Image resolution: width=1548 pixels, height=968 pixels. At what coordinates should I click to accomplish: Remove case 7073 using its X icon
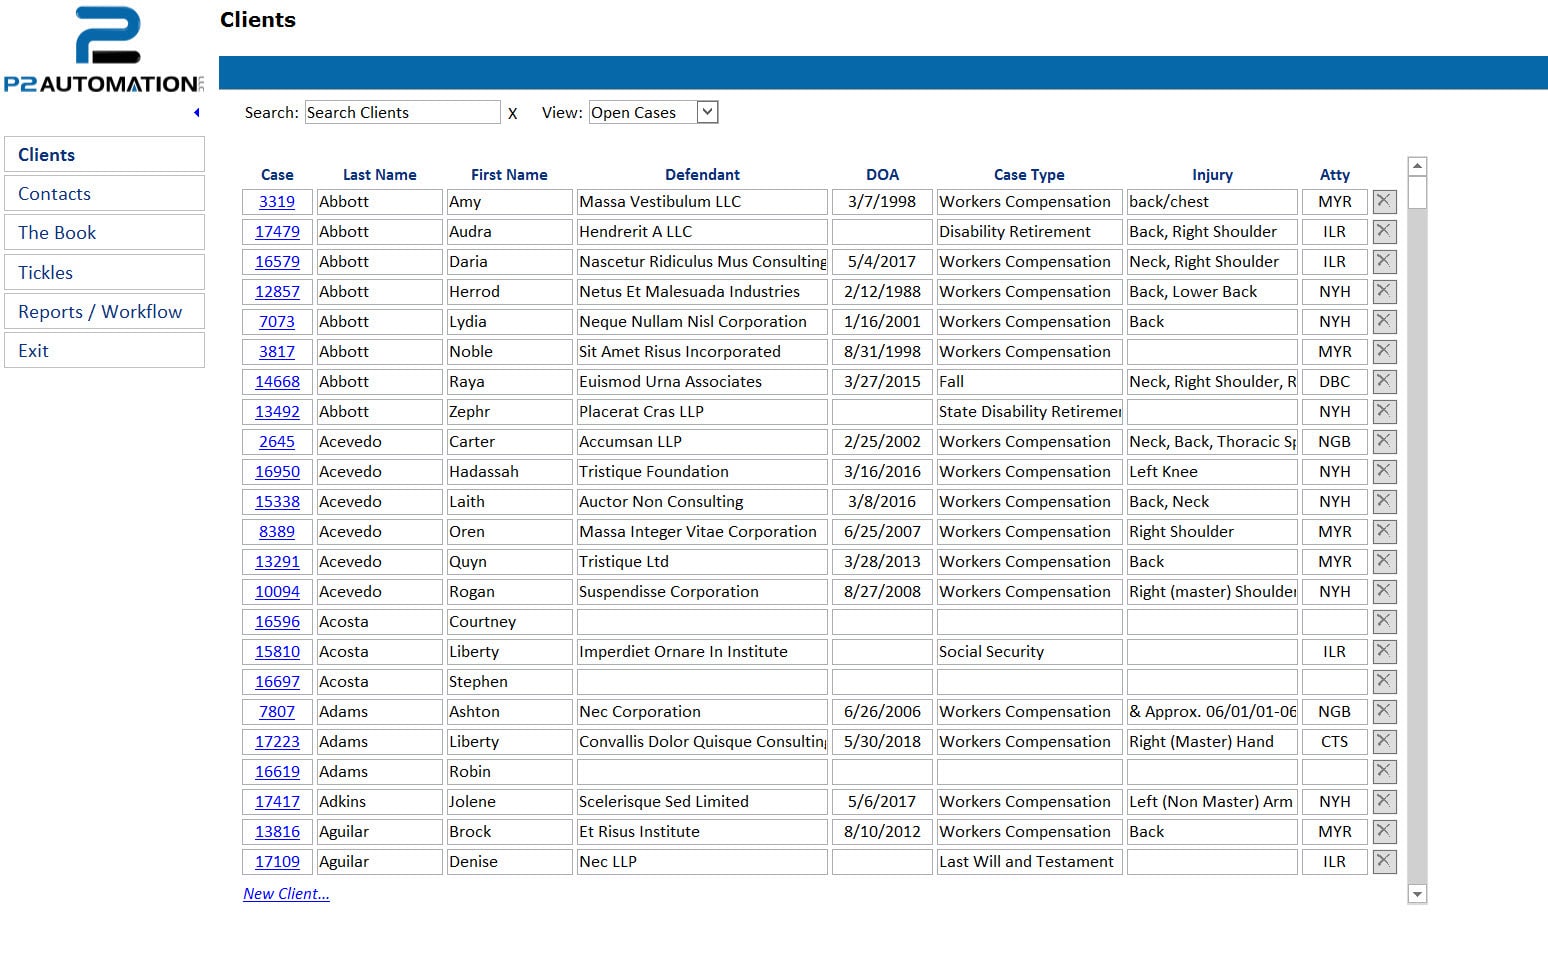[x=1384, y=321]
